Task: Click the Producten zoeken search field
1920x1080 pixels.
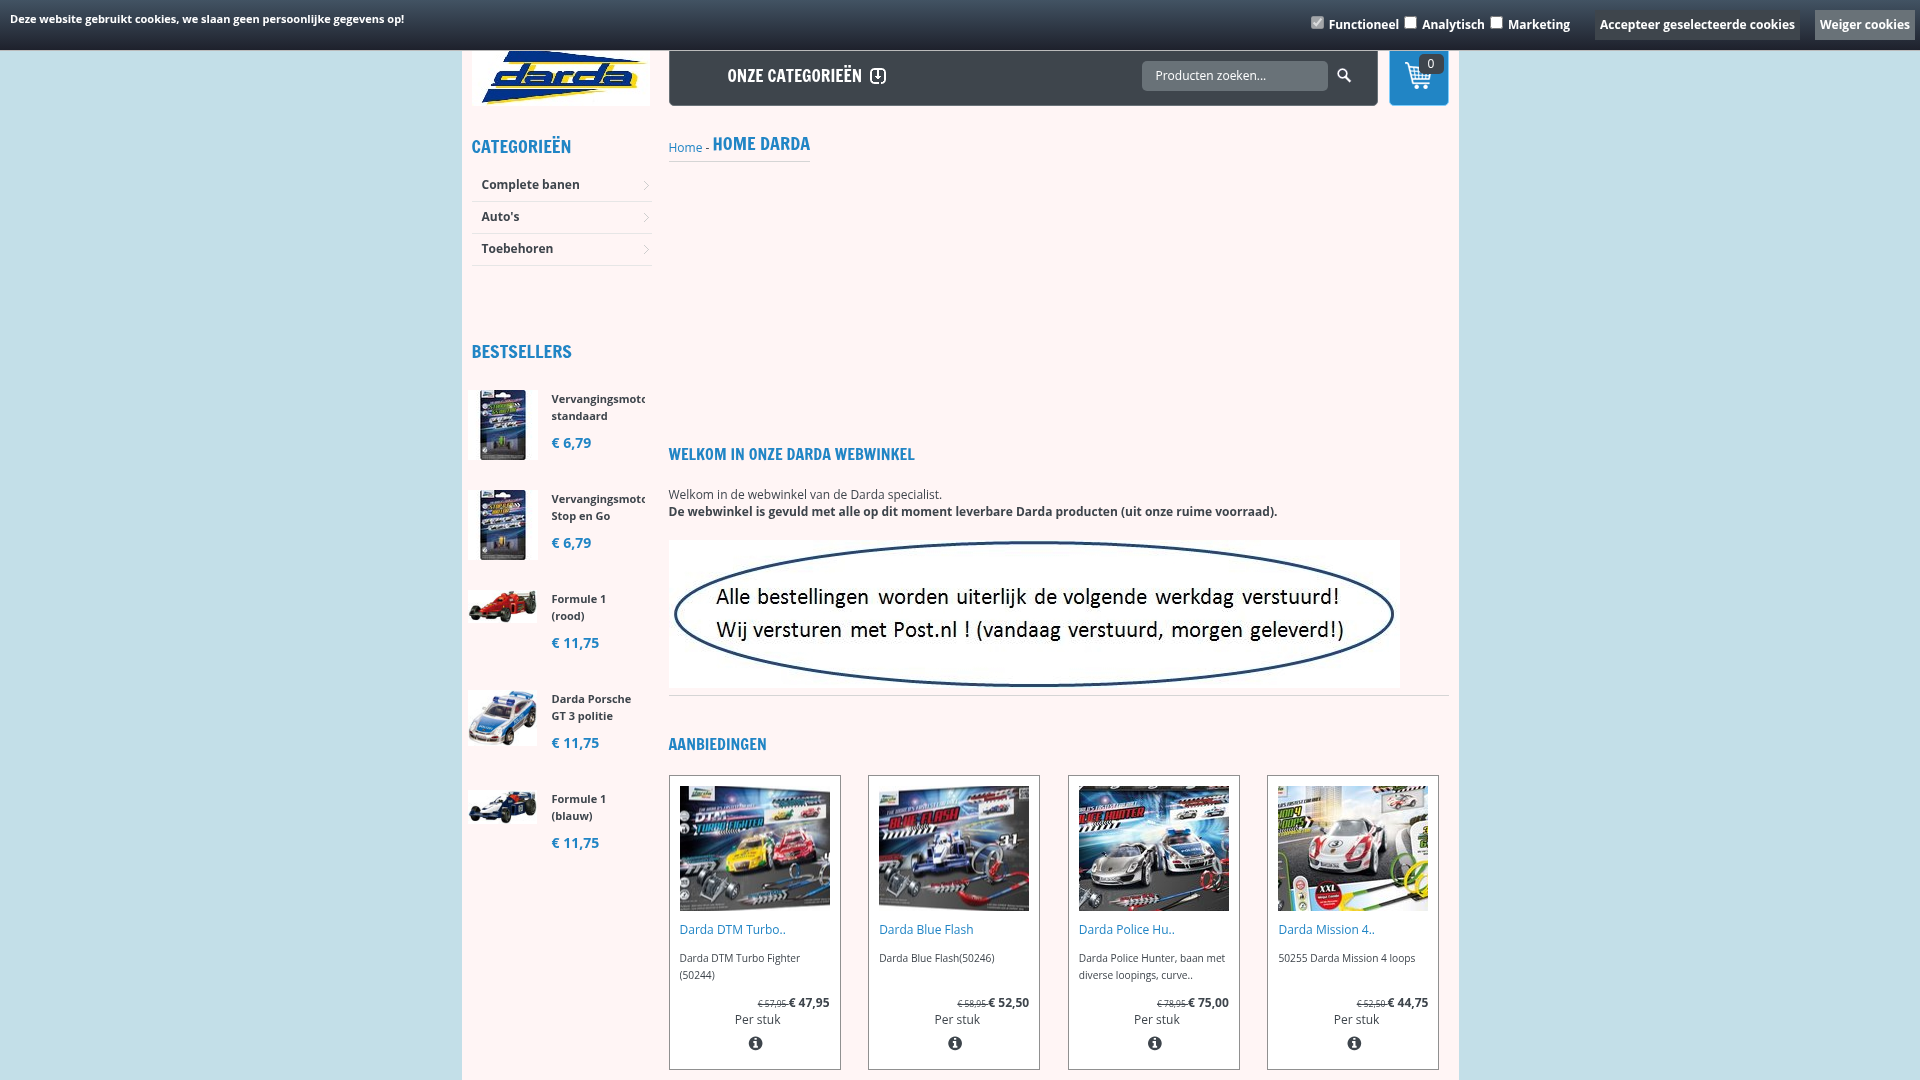Action: (1234, 76)
